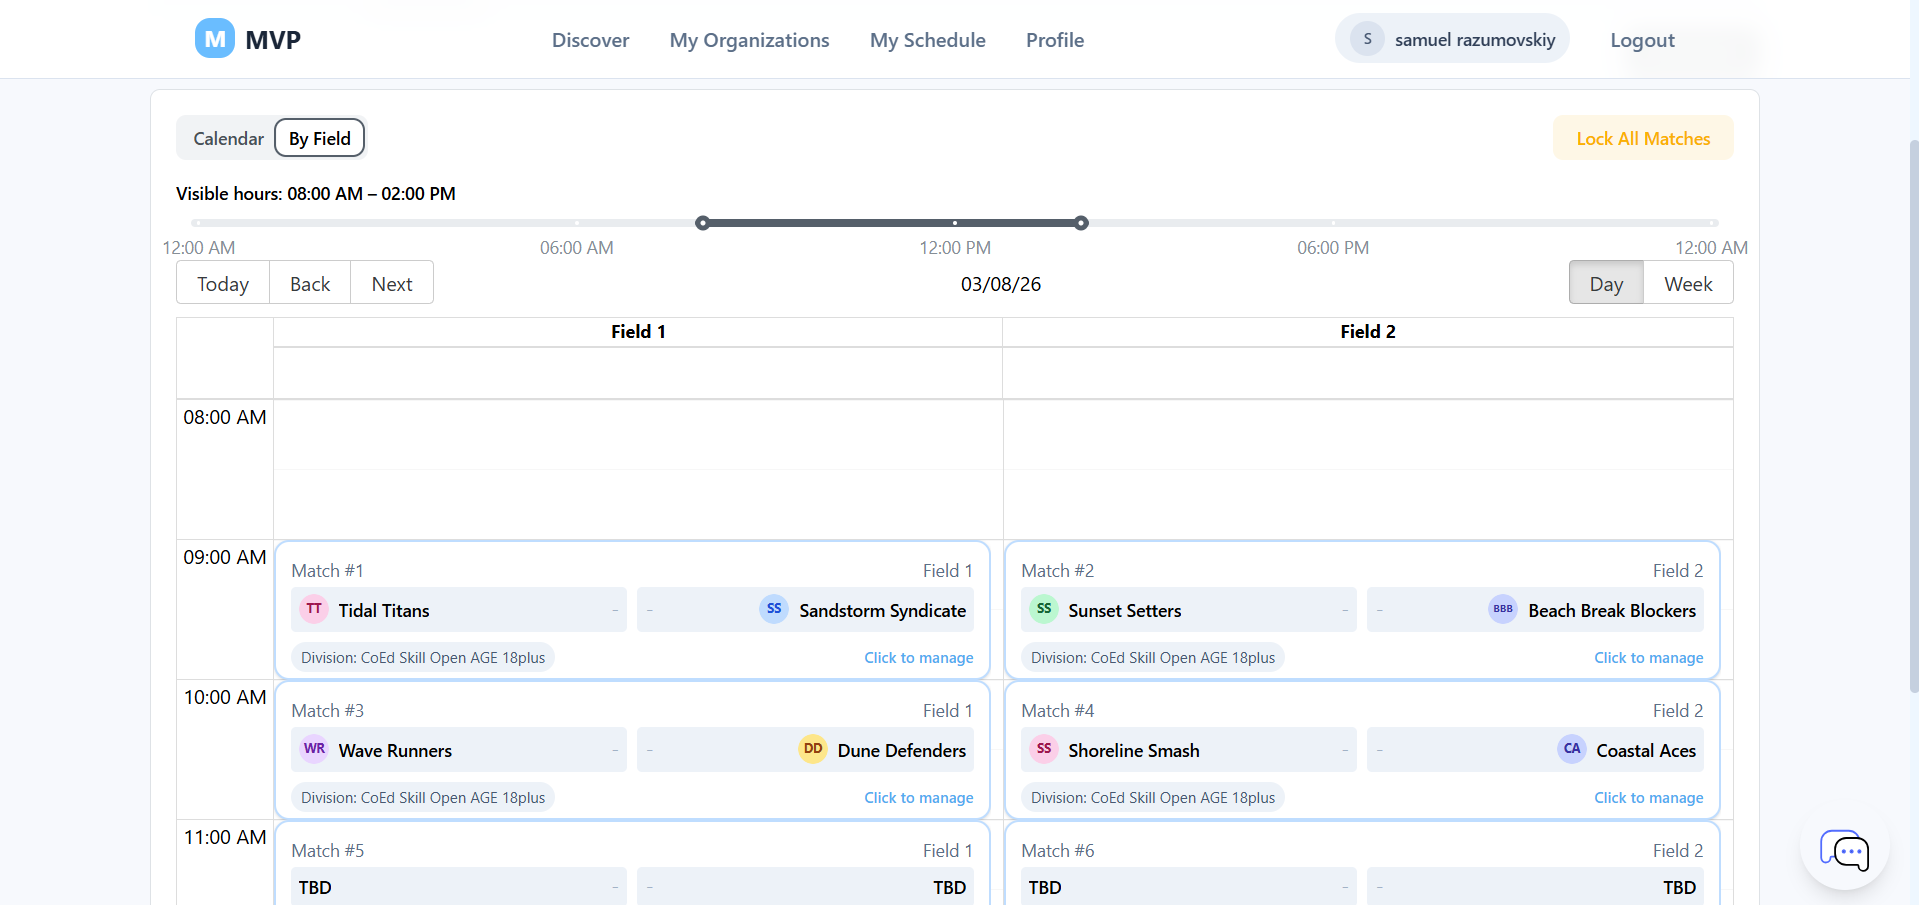This screenshot has height=905, width=1919.
Task: Click the Sandstorm Syndicate SS avatar
Action: pos(774,609)
